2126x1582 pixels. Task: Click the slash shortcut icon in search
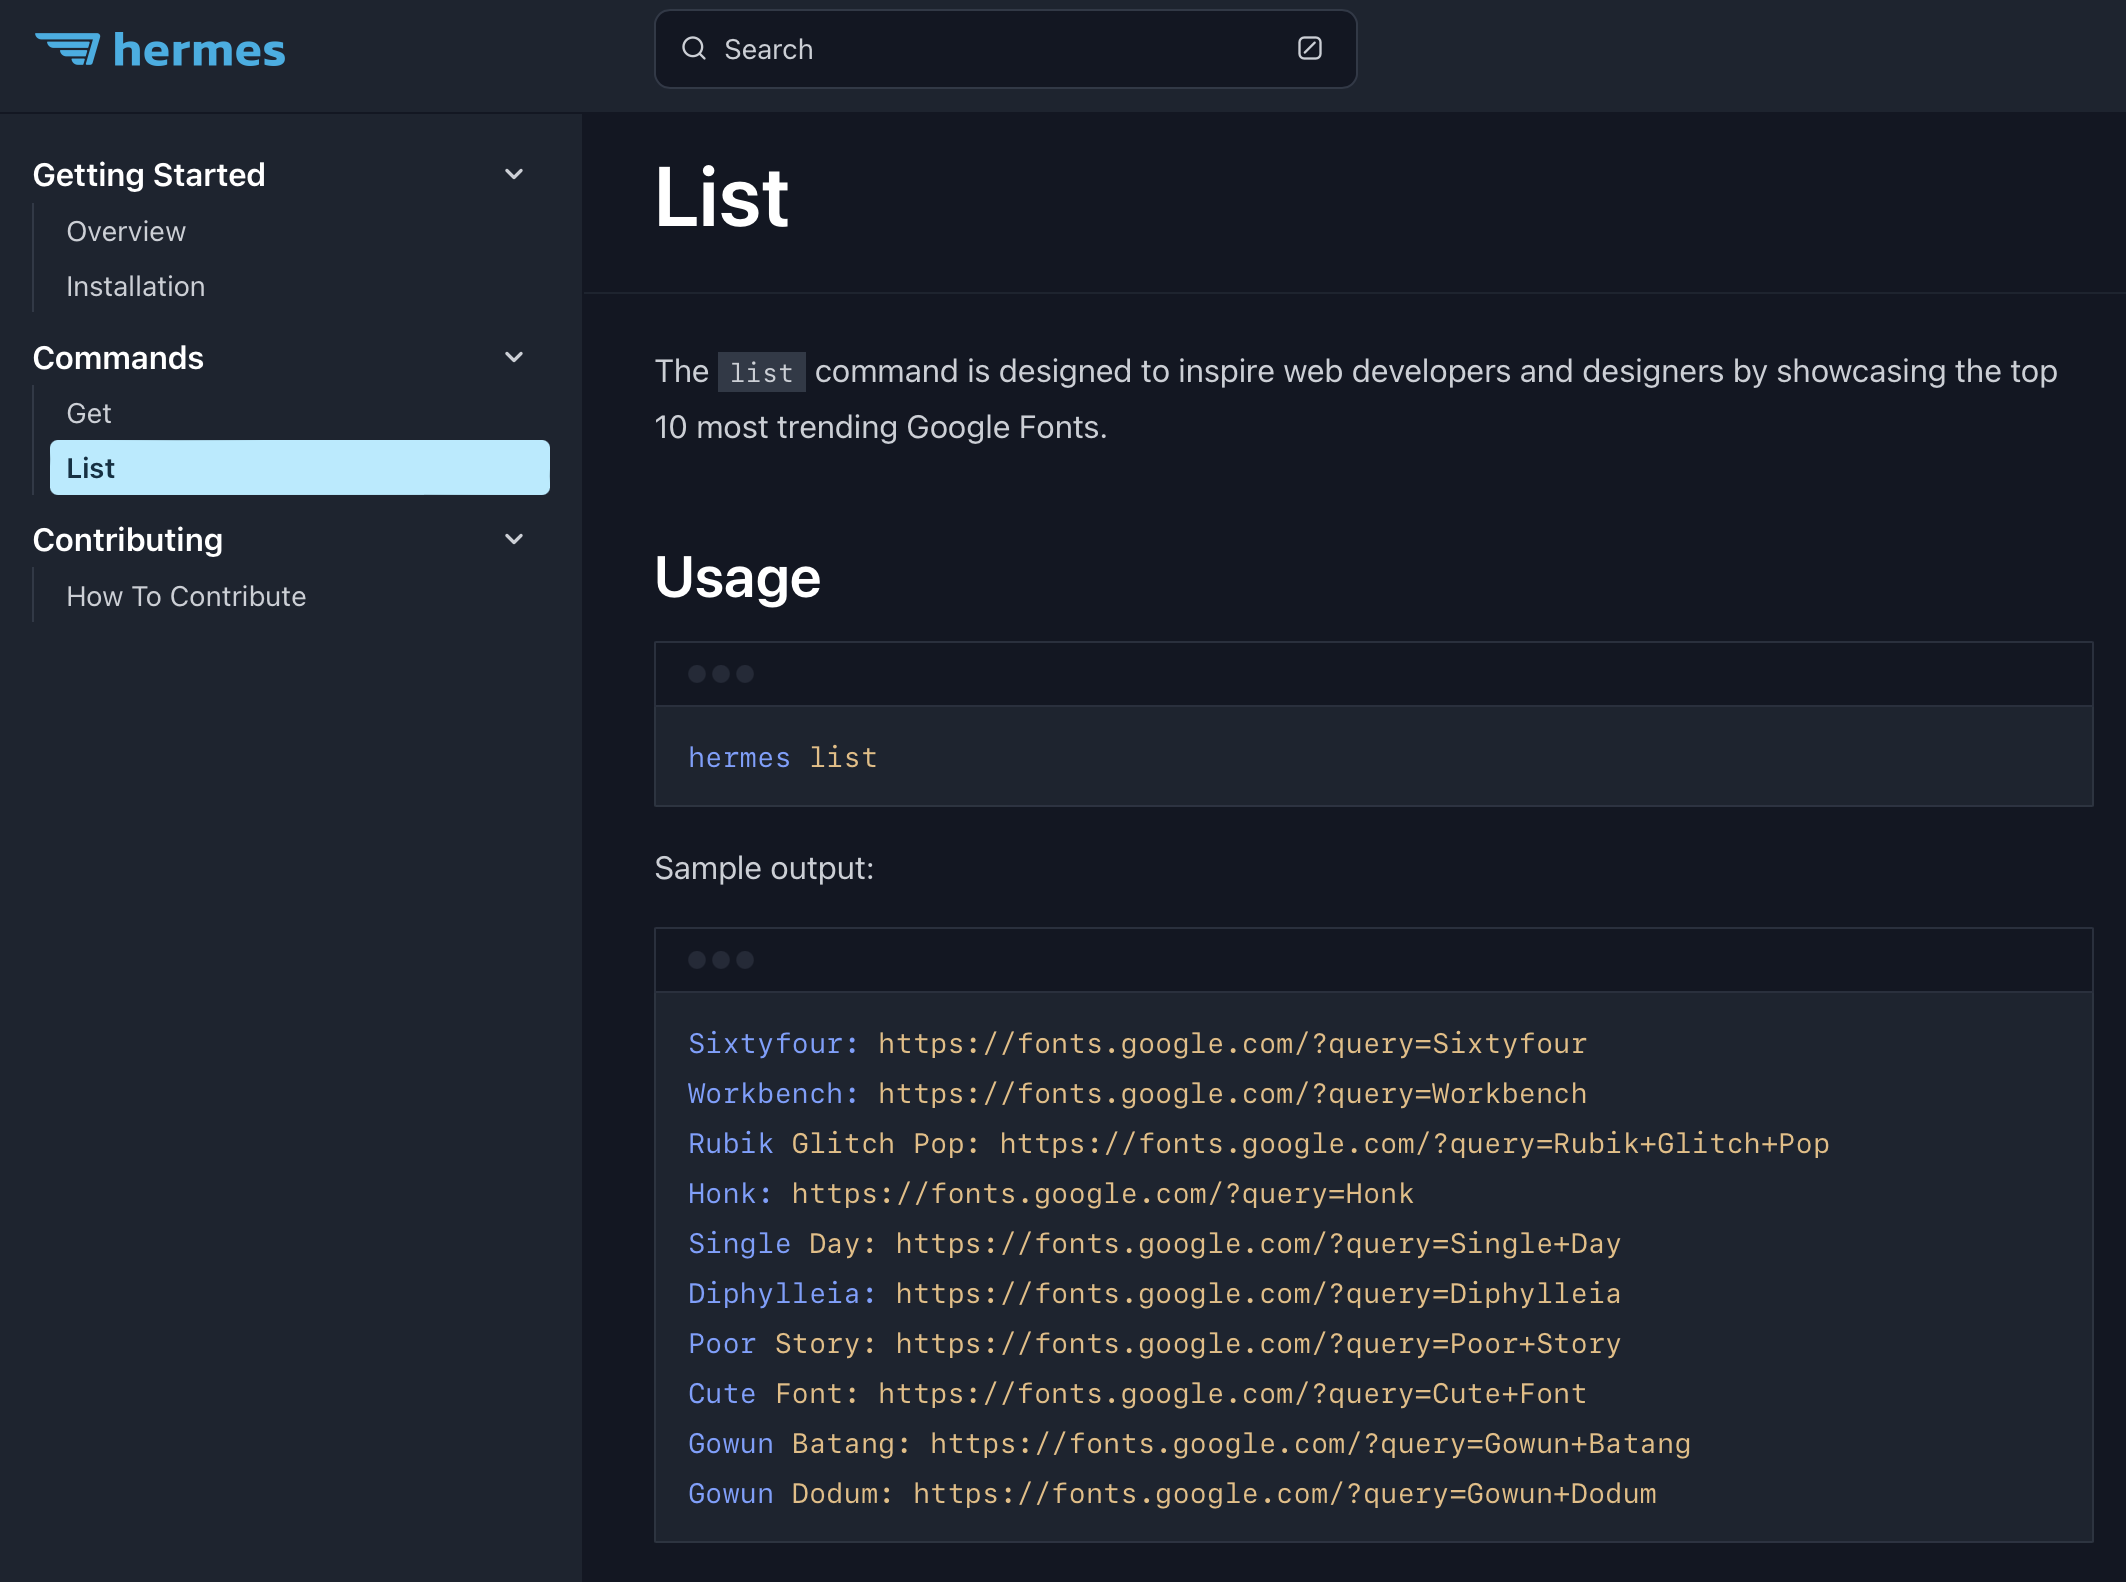point(1310,48)
